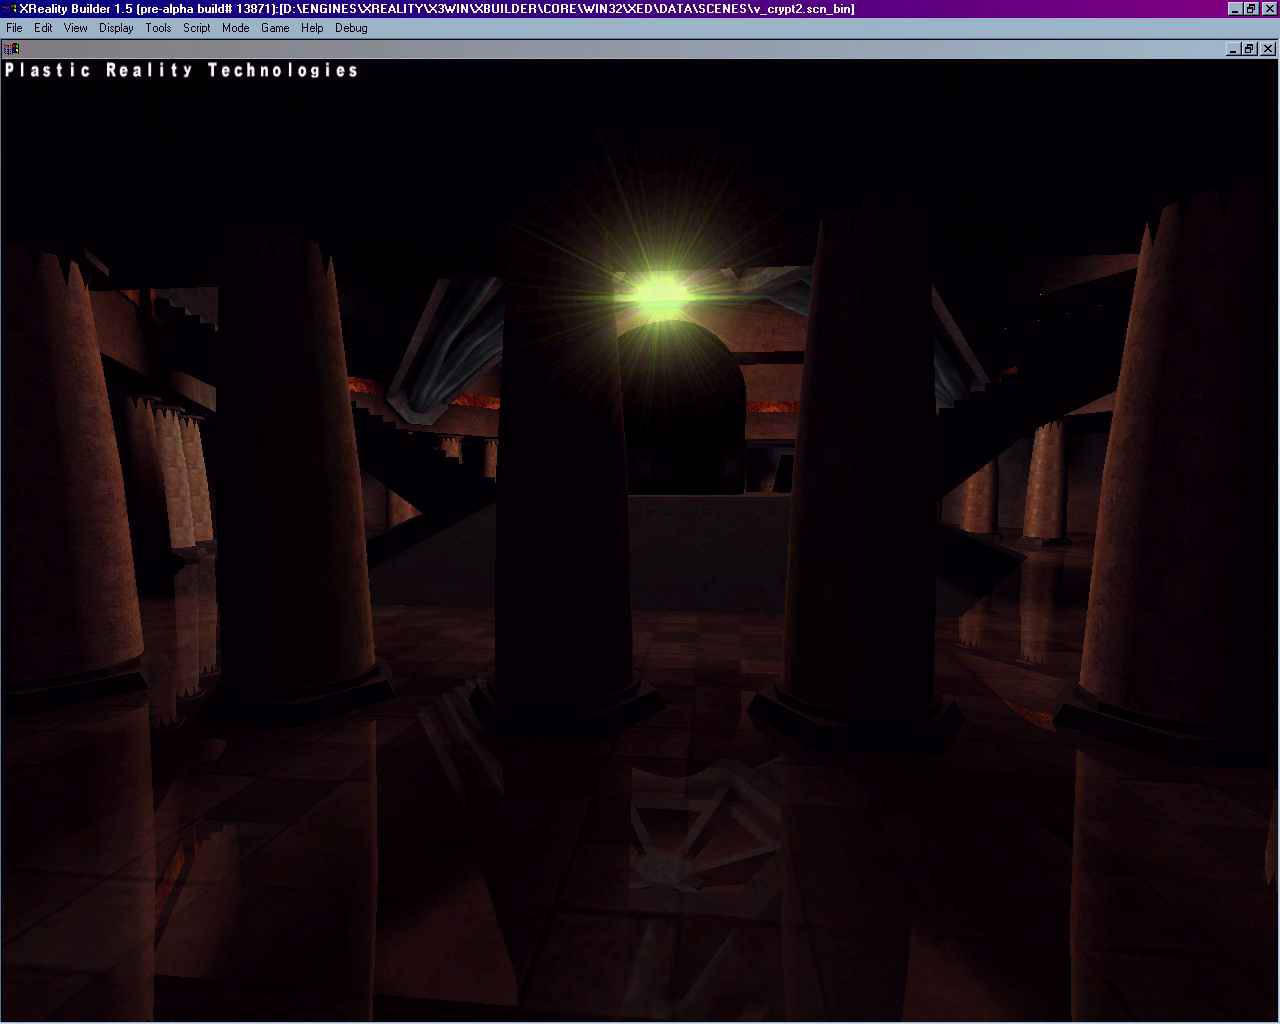Open the Script menu
1280x1024 pixels.
[x=197, y=28]
